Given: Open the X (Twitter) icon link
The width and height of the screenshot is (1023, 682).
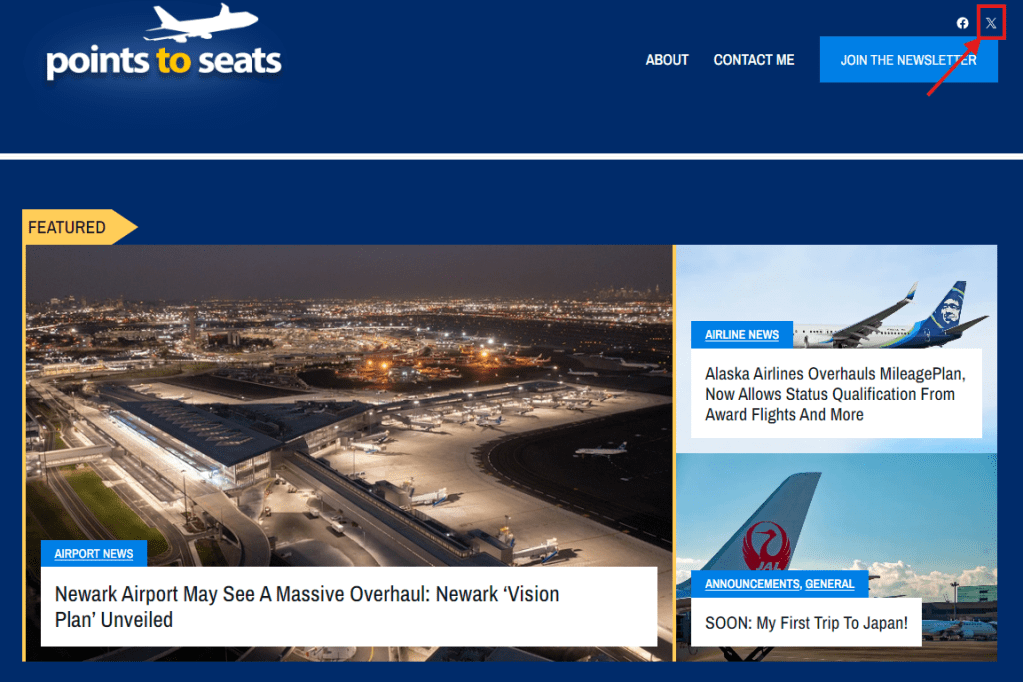Looking at the screenshot, I should click(991, 23).
